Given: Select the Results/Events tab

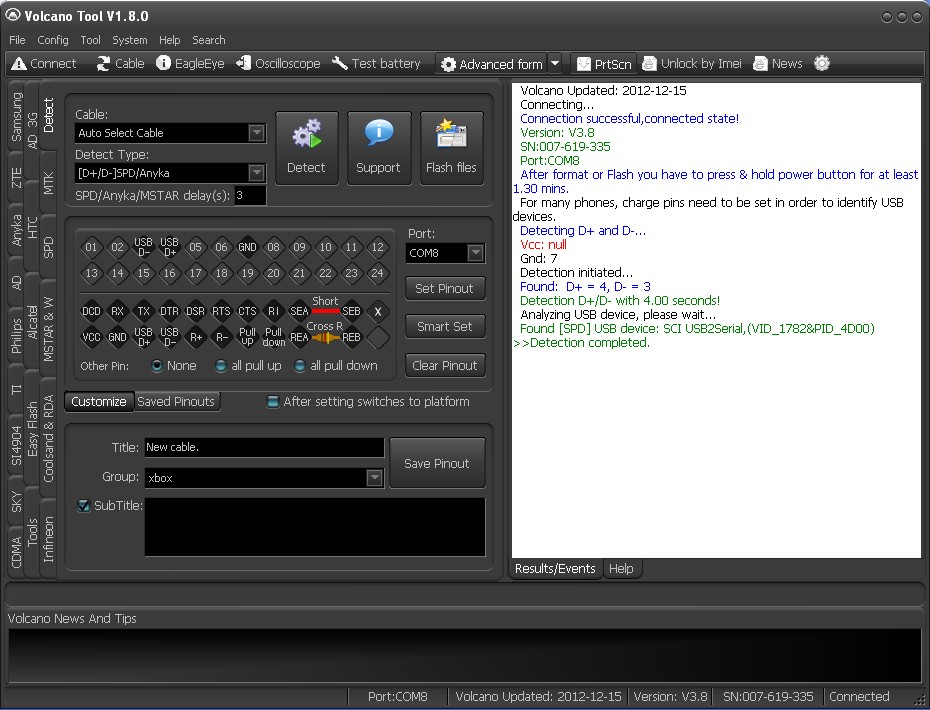Looking at the screenshot, I should 555,569.
